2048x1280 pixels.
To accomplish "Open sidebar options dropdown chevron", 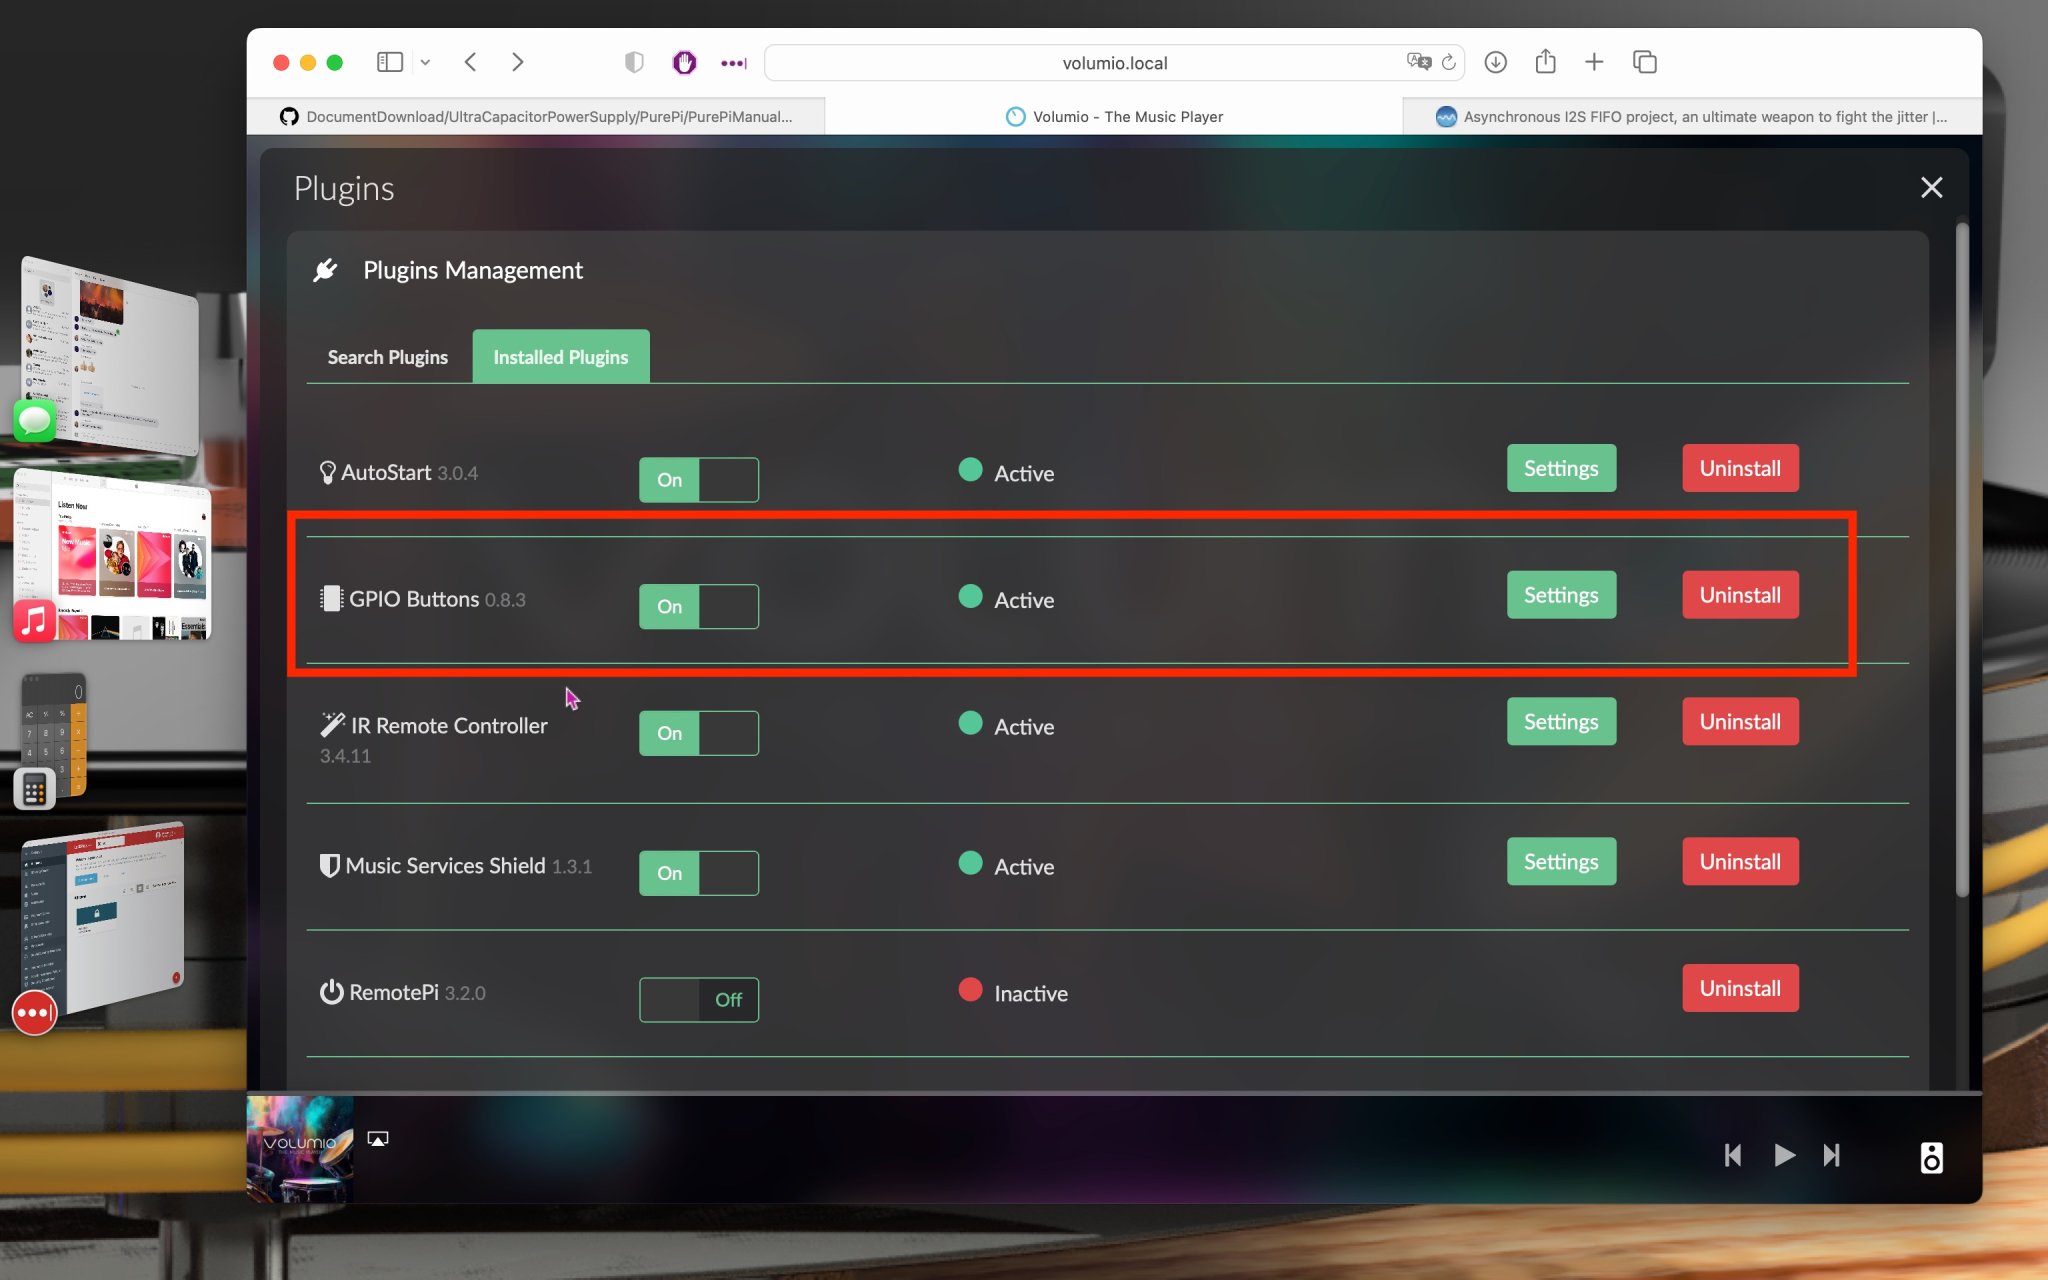I will [425, 62].
